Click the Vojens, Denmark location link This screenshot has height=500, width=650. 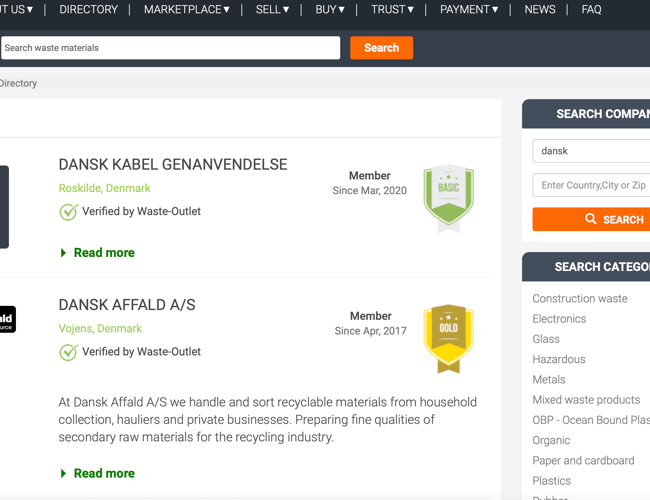[x=100, y=328]
